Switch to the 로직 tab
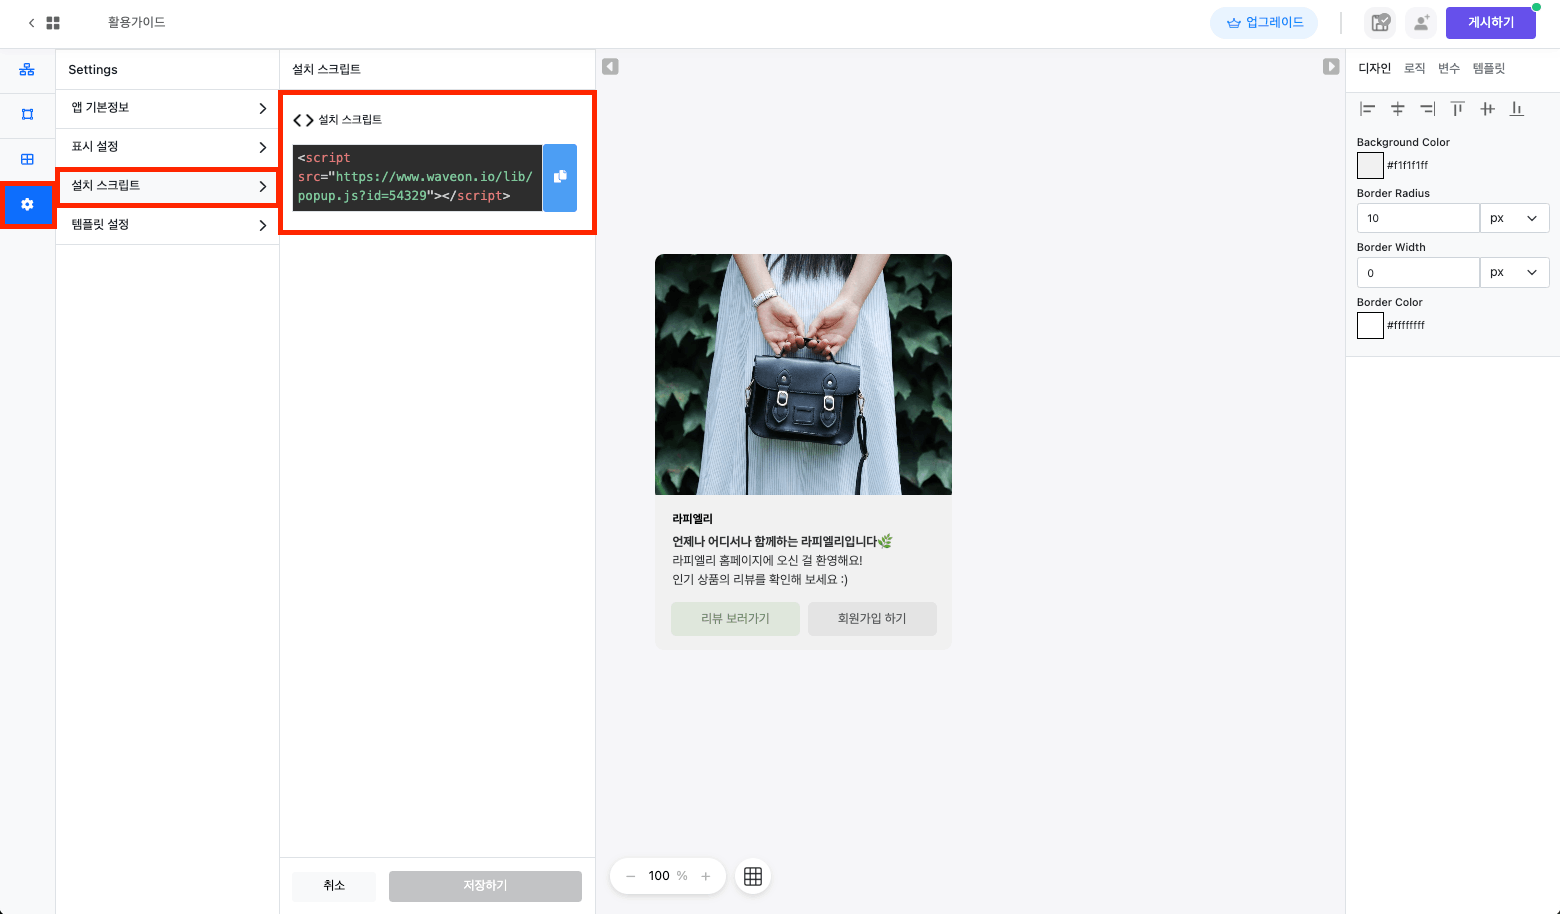 (x=1414, y=68)
